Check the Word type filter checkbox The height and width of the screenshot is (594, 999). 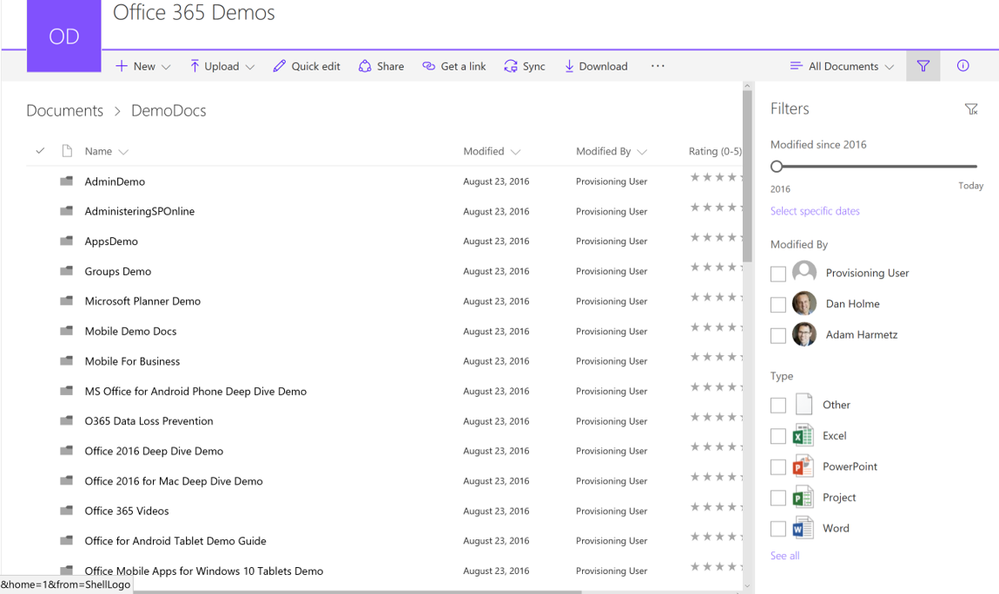tap(778, 528)
